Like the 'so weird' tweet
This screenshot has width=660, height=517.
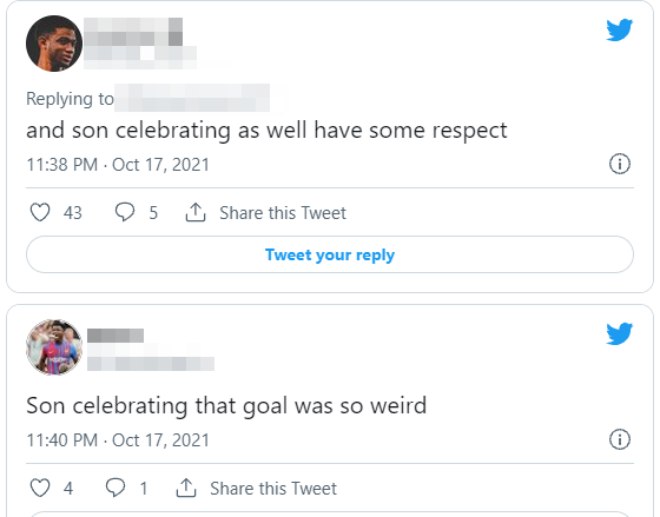[x=40, y=488]
